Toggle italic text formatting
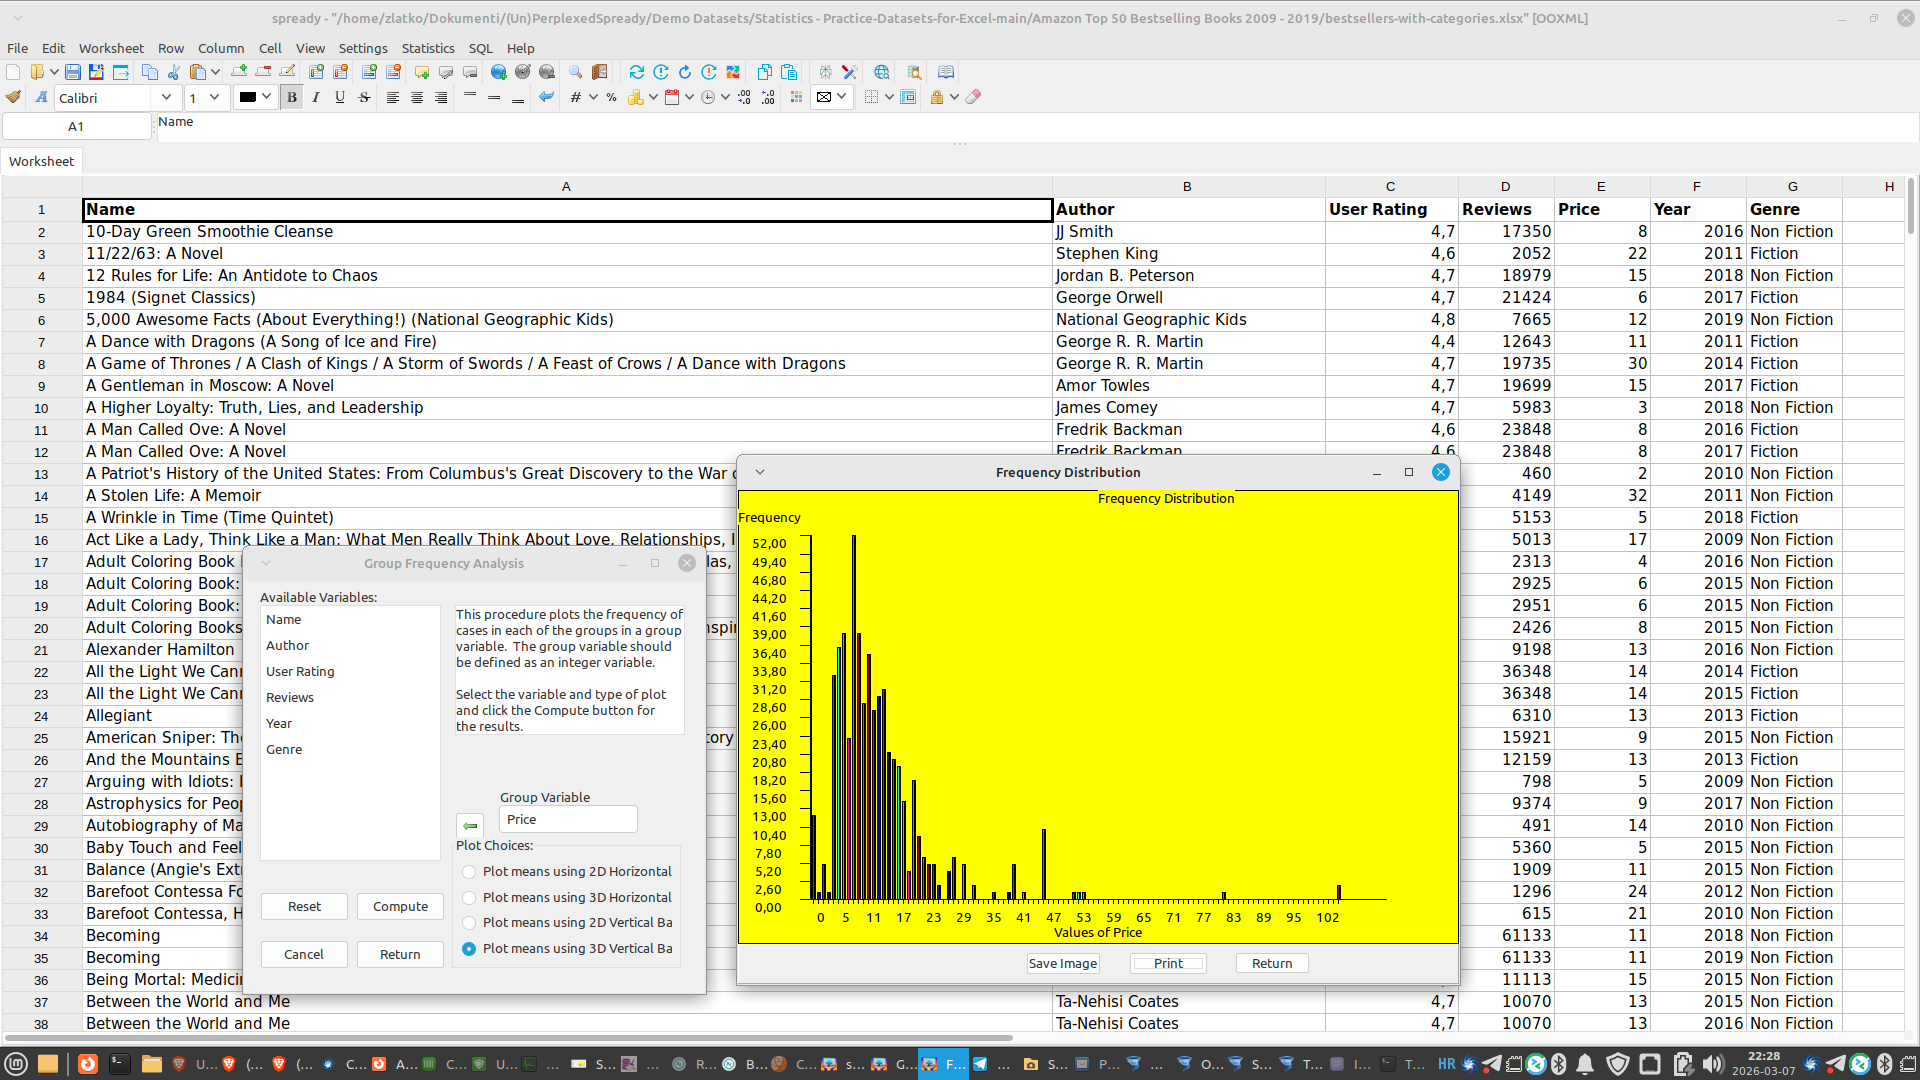Image resolution: width=1920 pixels, height=1080 pixels. tap(316, 97)
